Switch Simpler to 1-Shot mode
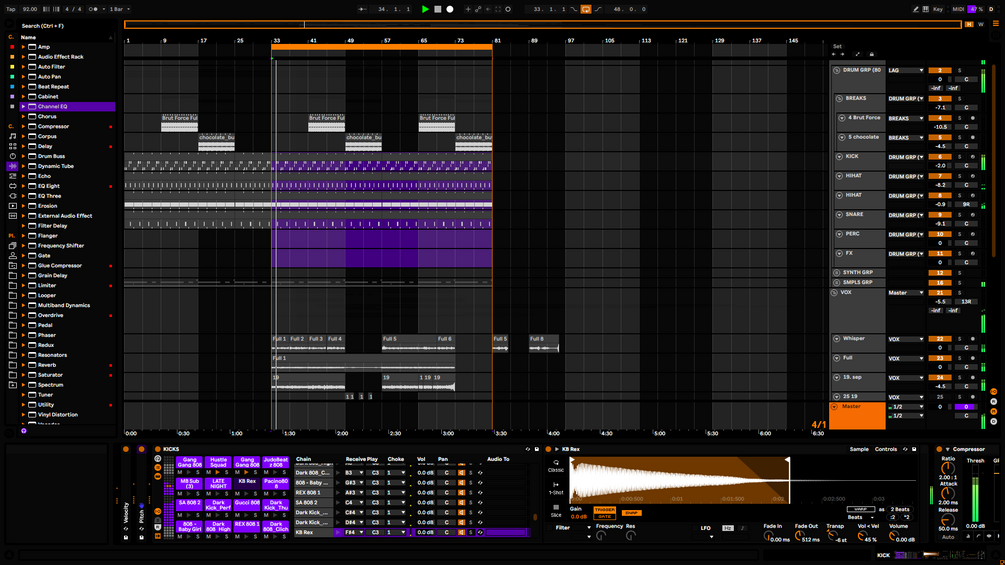This screenshot has height=565, width=1005. [x=556, y=488]
